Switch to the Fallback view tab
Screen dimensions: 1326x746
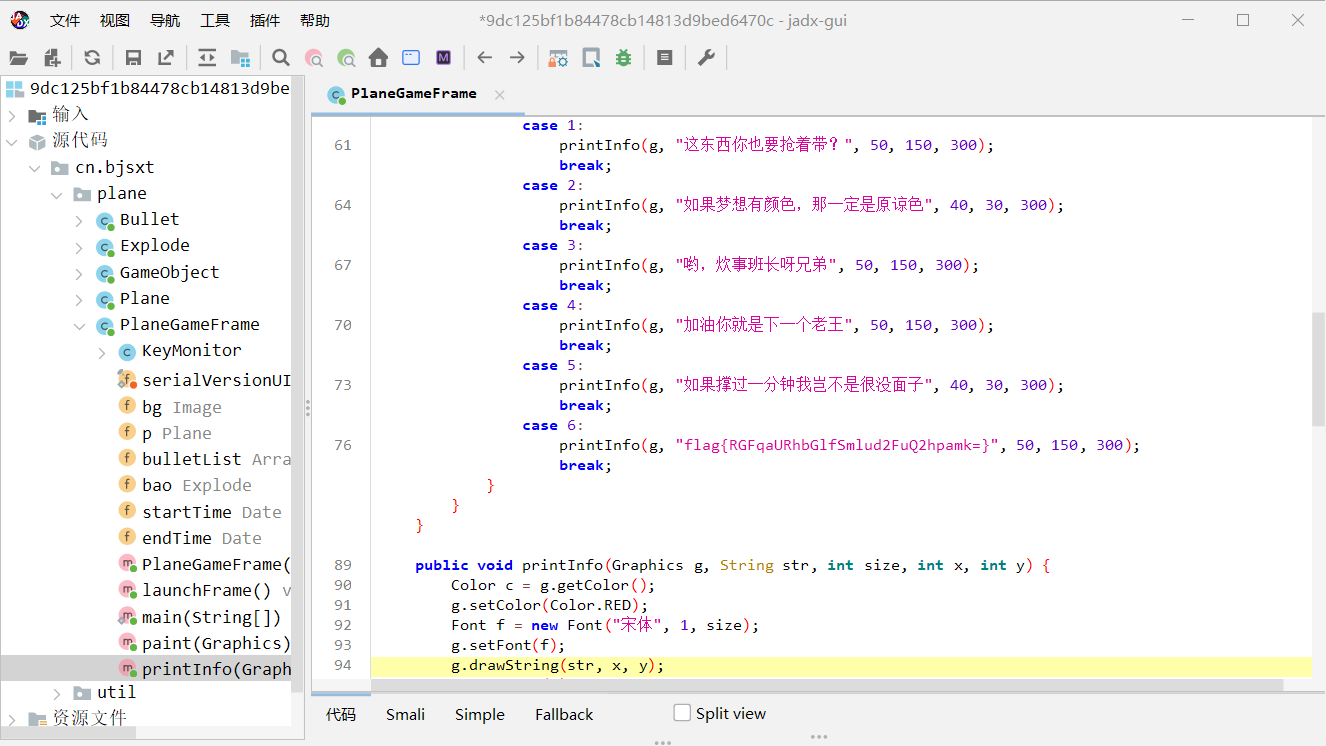(x=564, y=714)
